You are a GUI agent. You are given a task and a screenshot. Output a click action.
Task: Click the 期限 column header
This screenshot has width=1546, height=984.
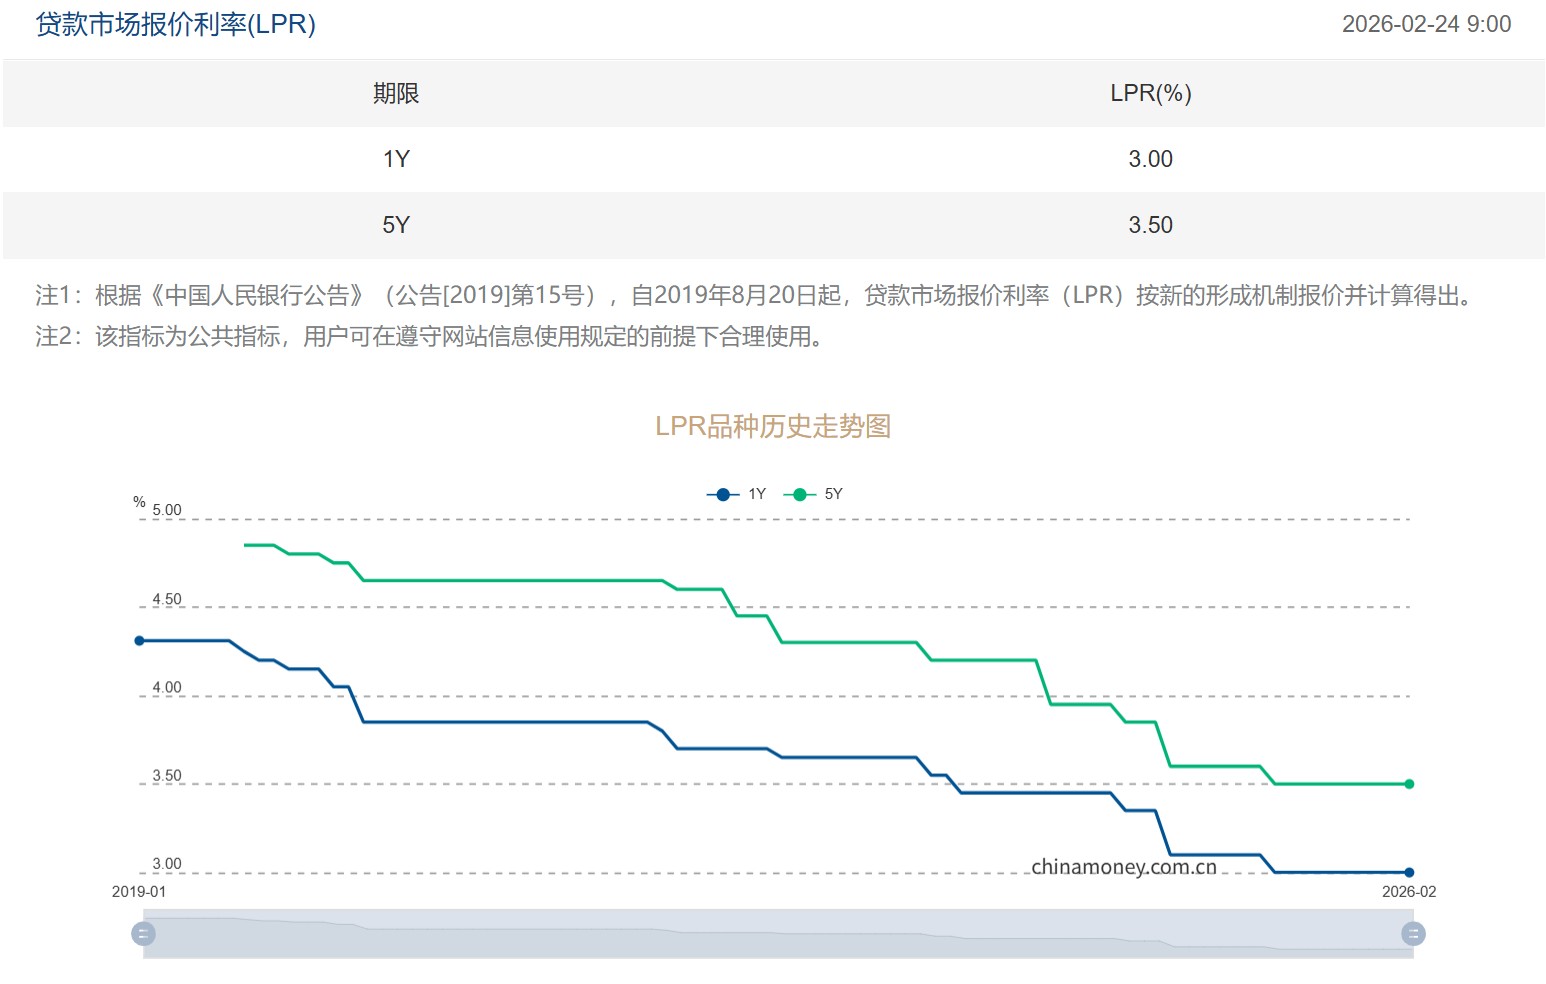coord(396,93)
